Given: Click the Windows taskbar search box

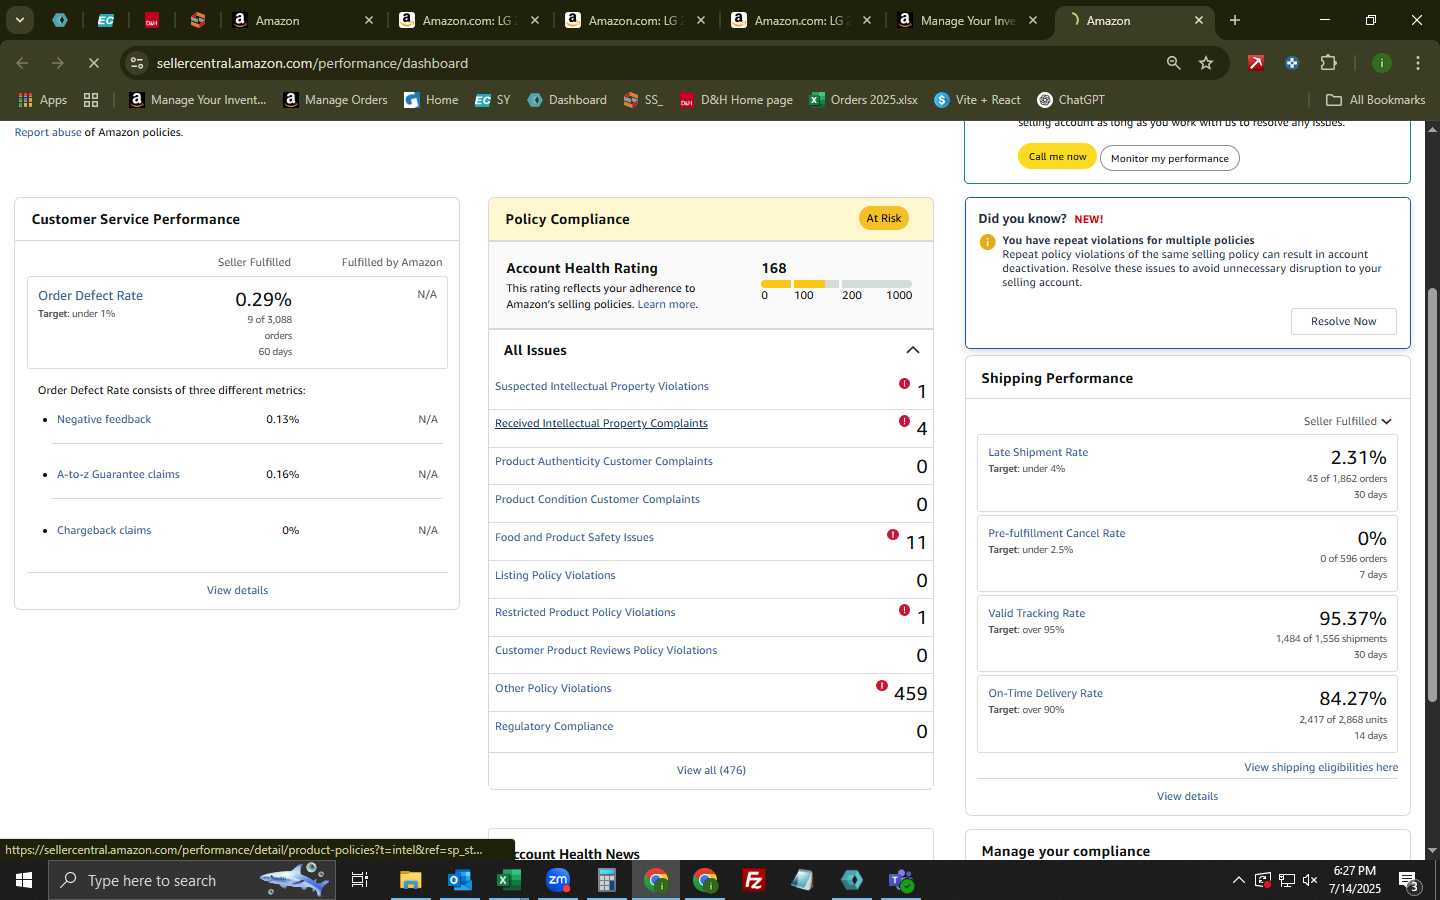Looking at the screenshot, I should (x=192, y=880).
